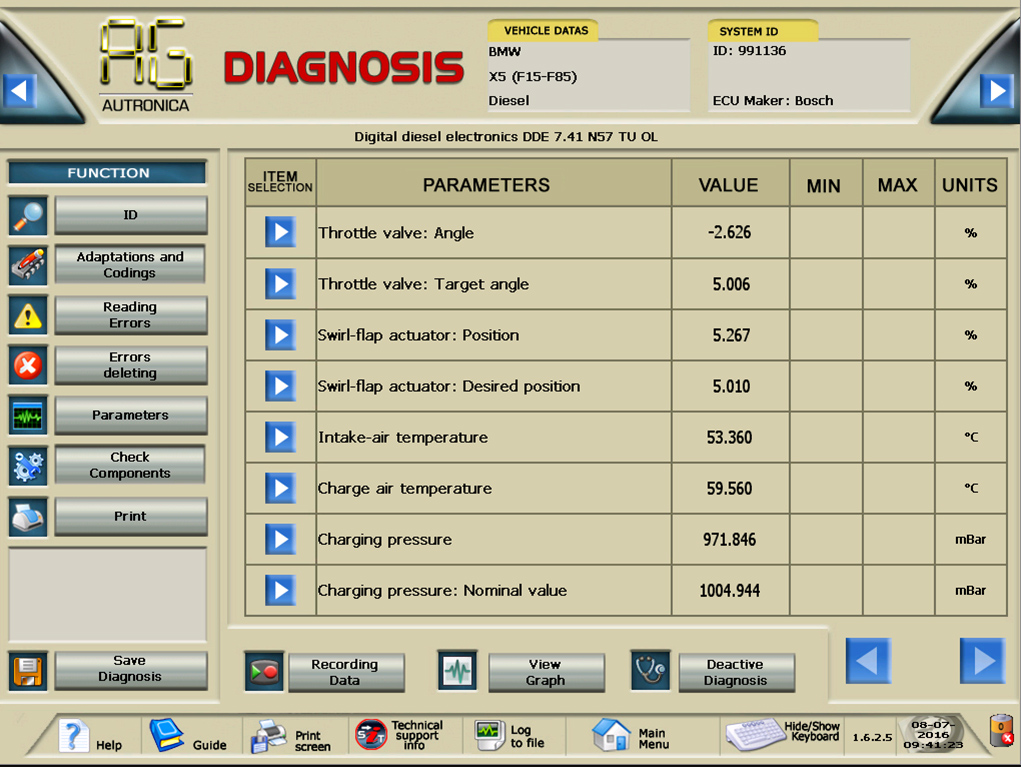Click the magnifying glass ID icon
The width and height of the screenshot is (1021, 767).
pos(29,215)
